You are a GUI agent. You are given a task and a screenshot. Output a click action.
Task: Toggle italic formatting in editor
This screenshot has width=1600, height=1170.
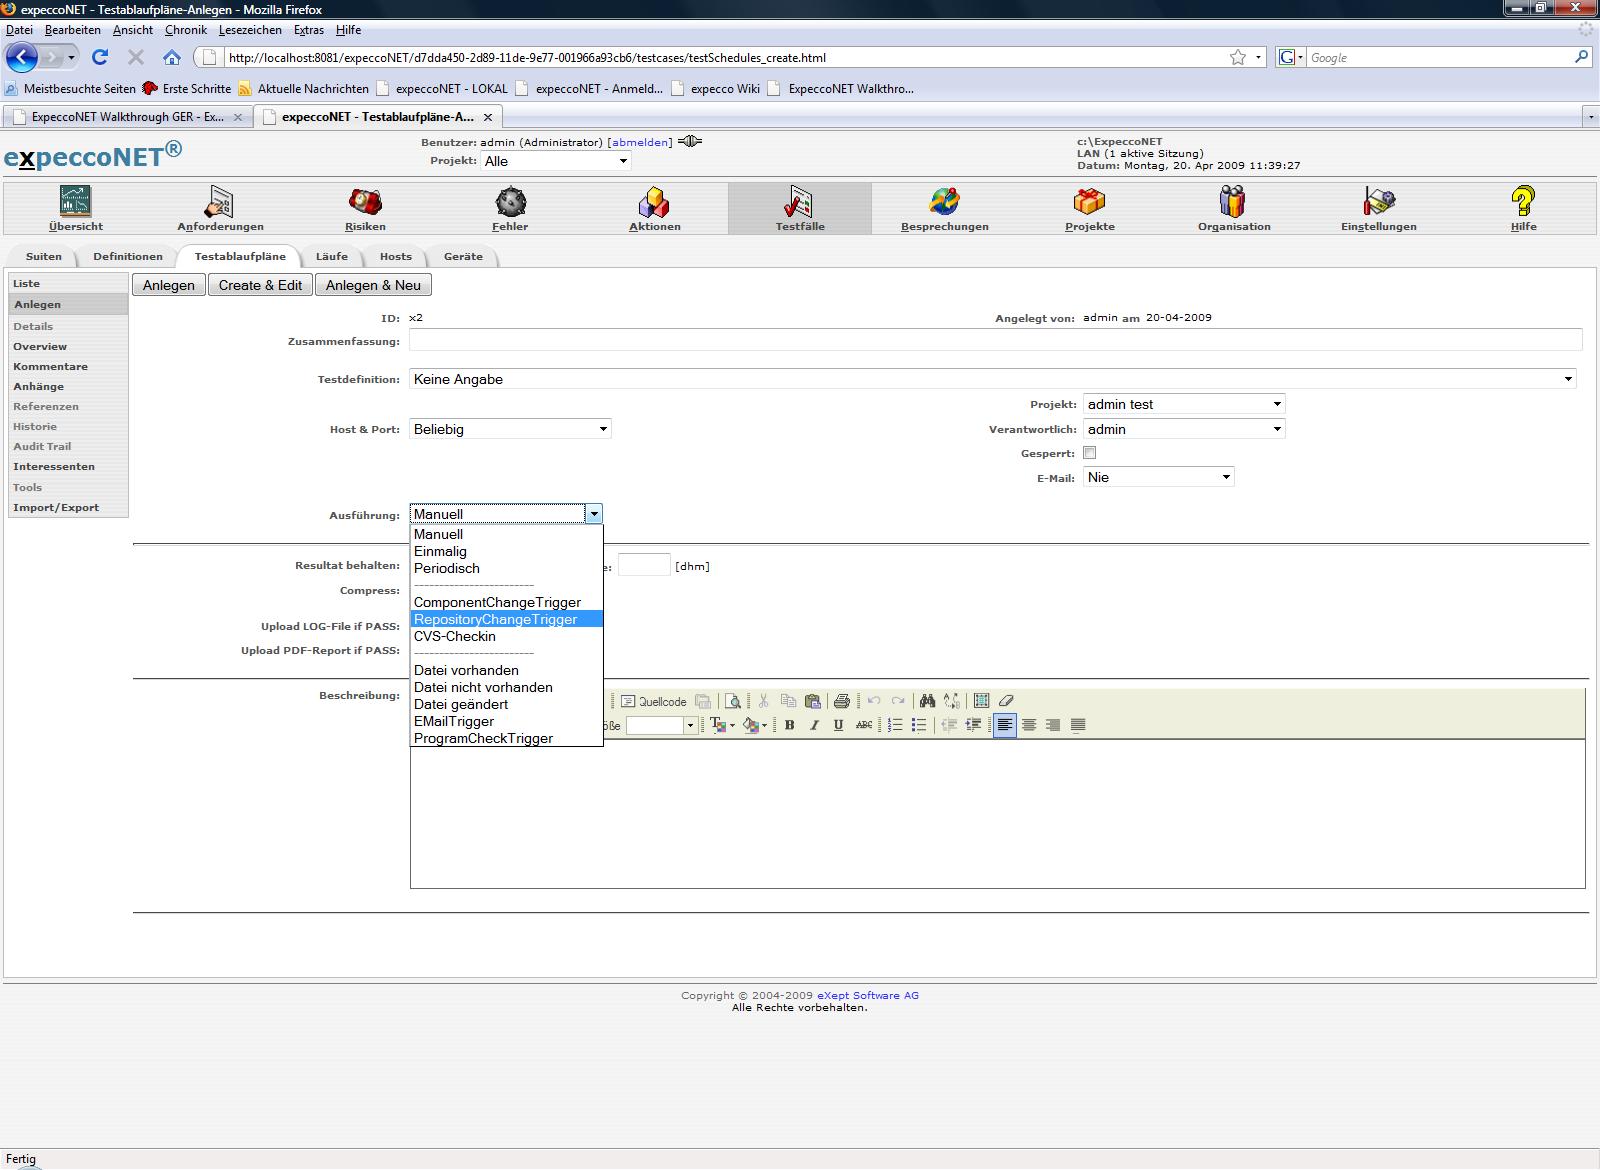pos(814,725)
